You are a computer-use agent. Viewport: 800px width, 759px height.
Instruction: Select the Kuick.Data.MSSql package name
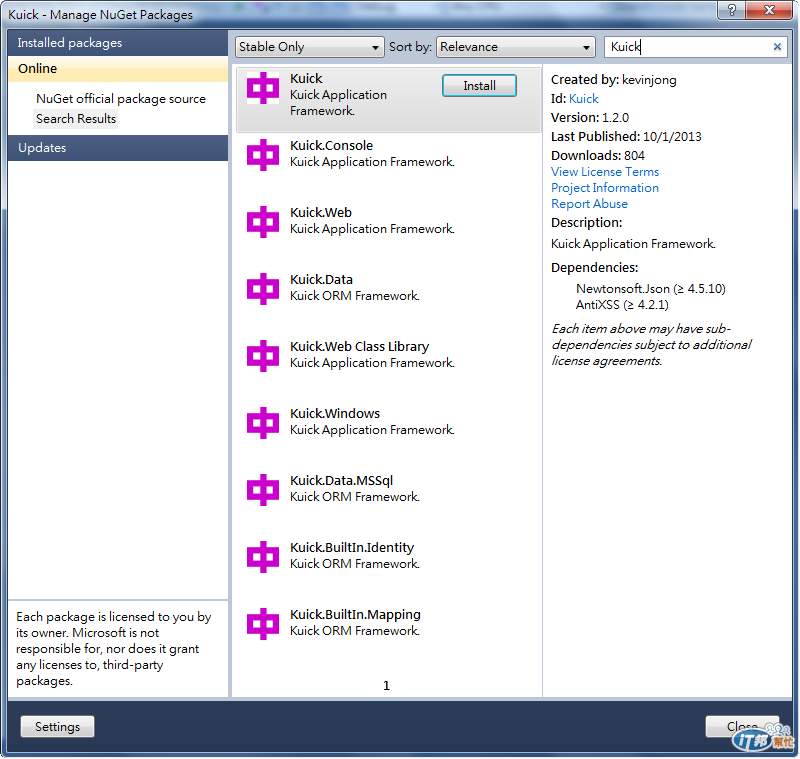click(342, 481)
